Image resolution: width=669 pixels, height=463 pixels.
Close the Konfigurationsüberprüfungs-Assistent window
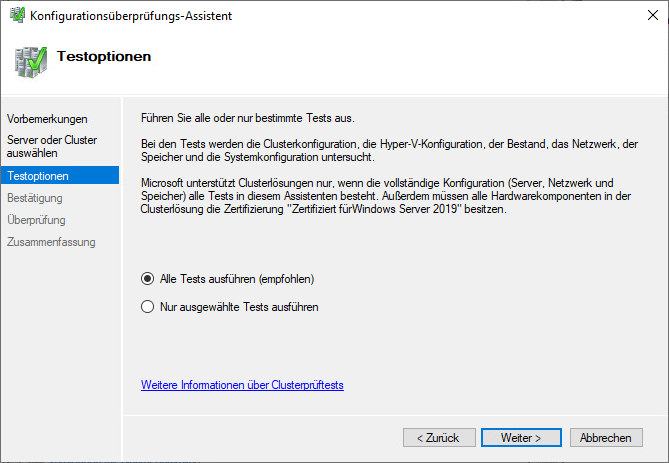coord(645,15)
